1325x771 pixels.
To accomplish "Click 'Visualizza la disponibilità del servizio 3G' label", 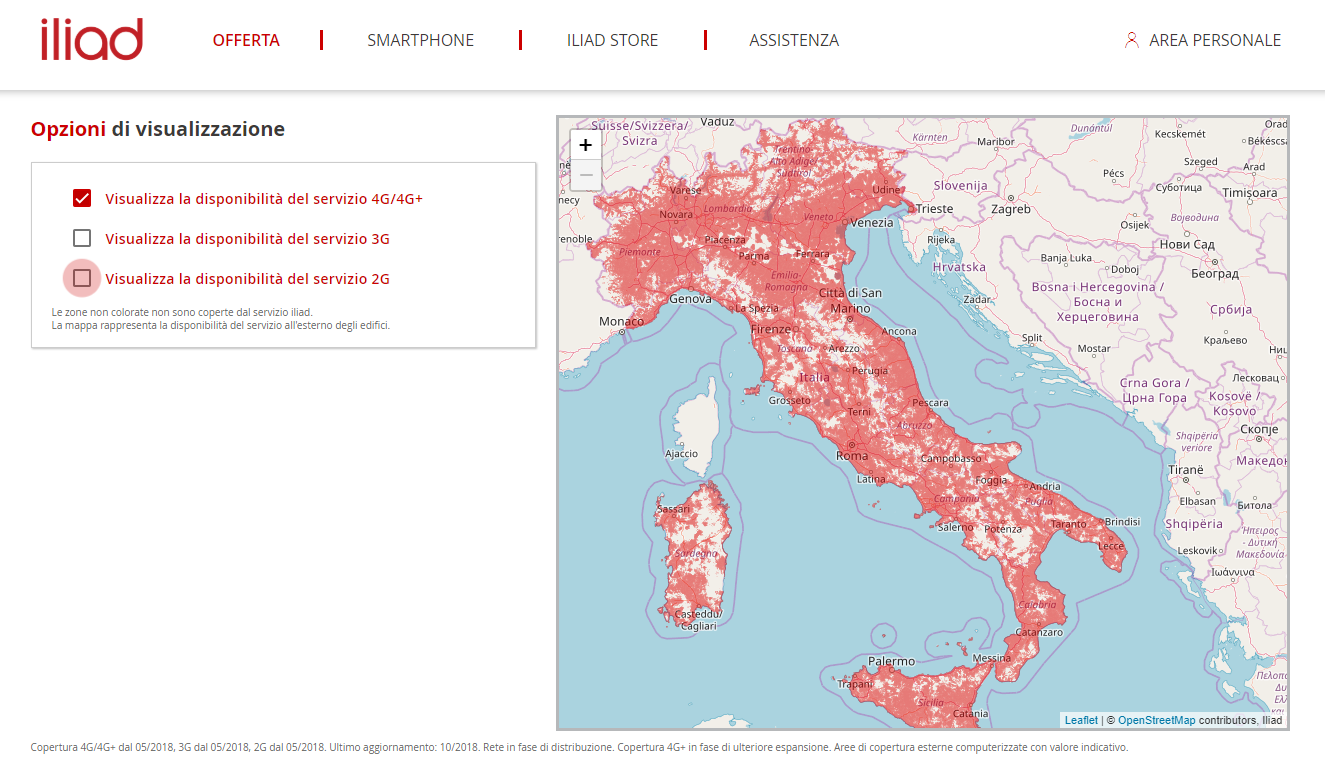I will 247,239.
